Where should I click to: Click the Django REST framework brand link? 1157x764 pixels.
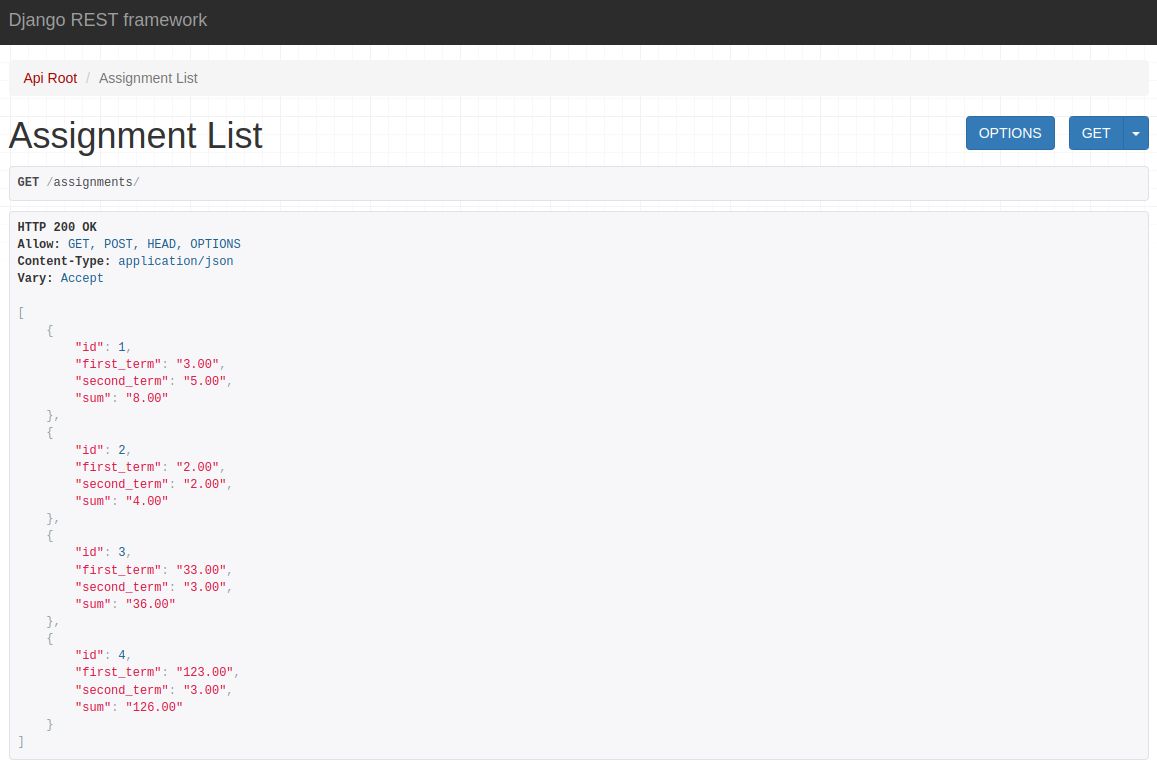coord(108,20)
